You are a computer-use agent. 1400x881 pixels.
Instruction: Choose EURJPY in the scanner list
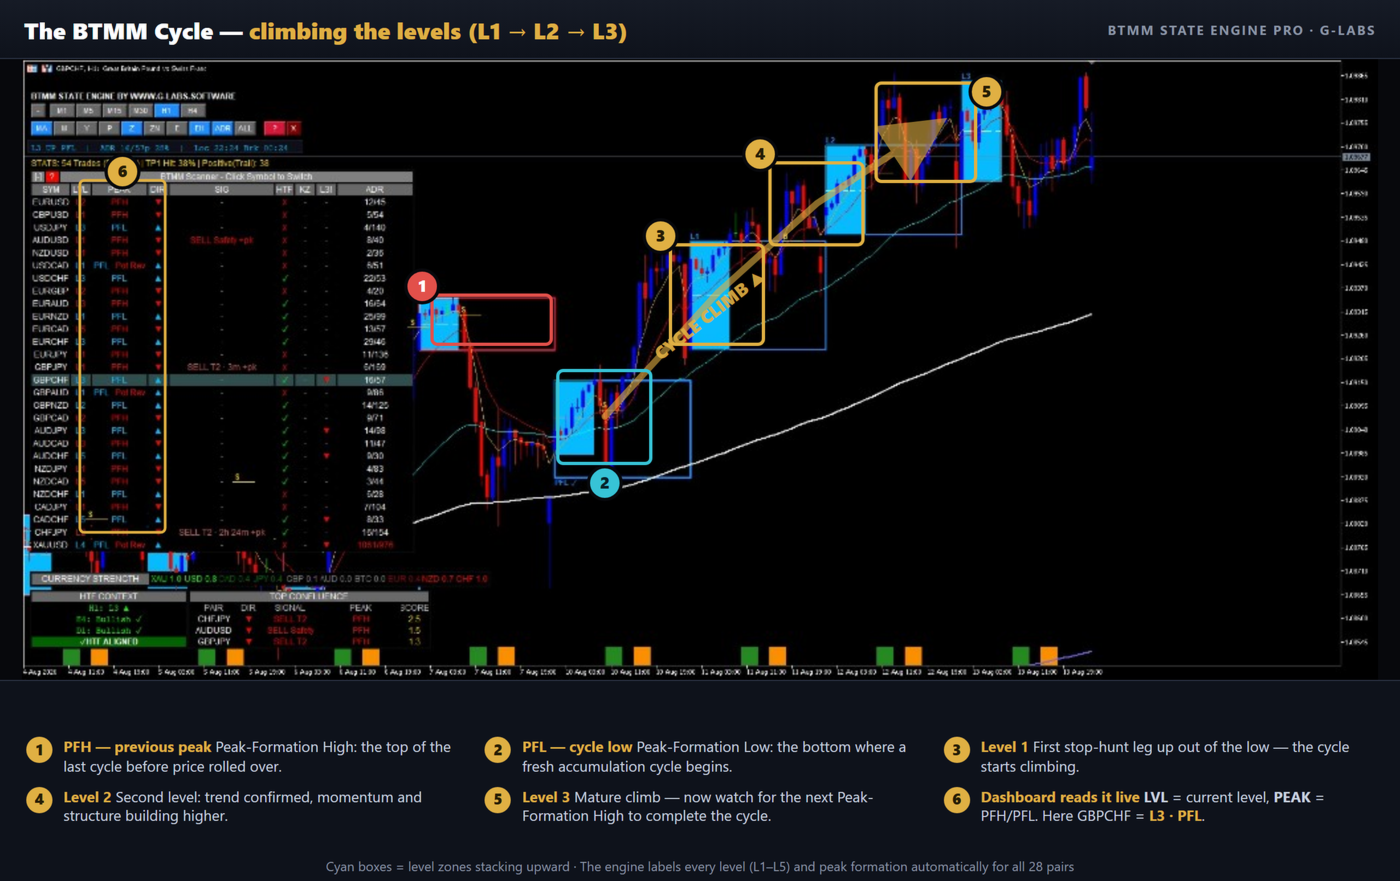50,354
